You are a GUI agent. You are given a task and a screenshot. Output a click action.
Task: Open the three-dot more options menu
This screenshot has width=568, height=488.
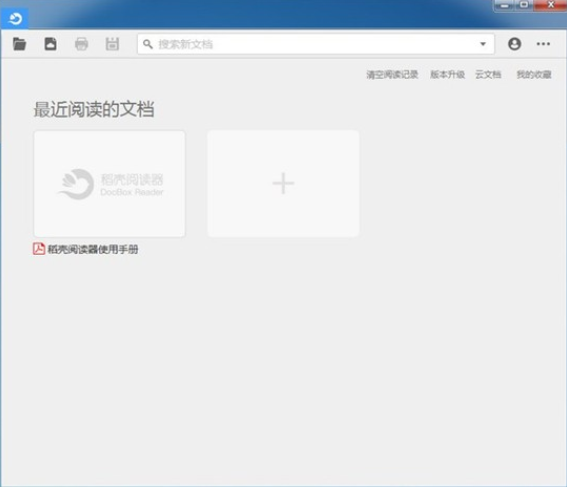tap(543, 44)
